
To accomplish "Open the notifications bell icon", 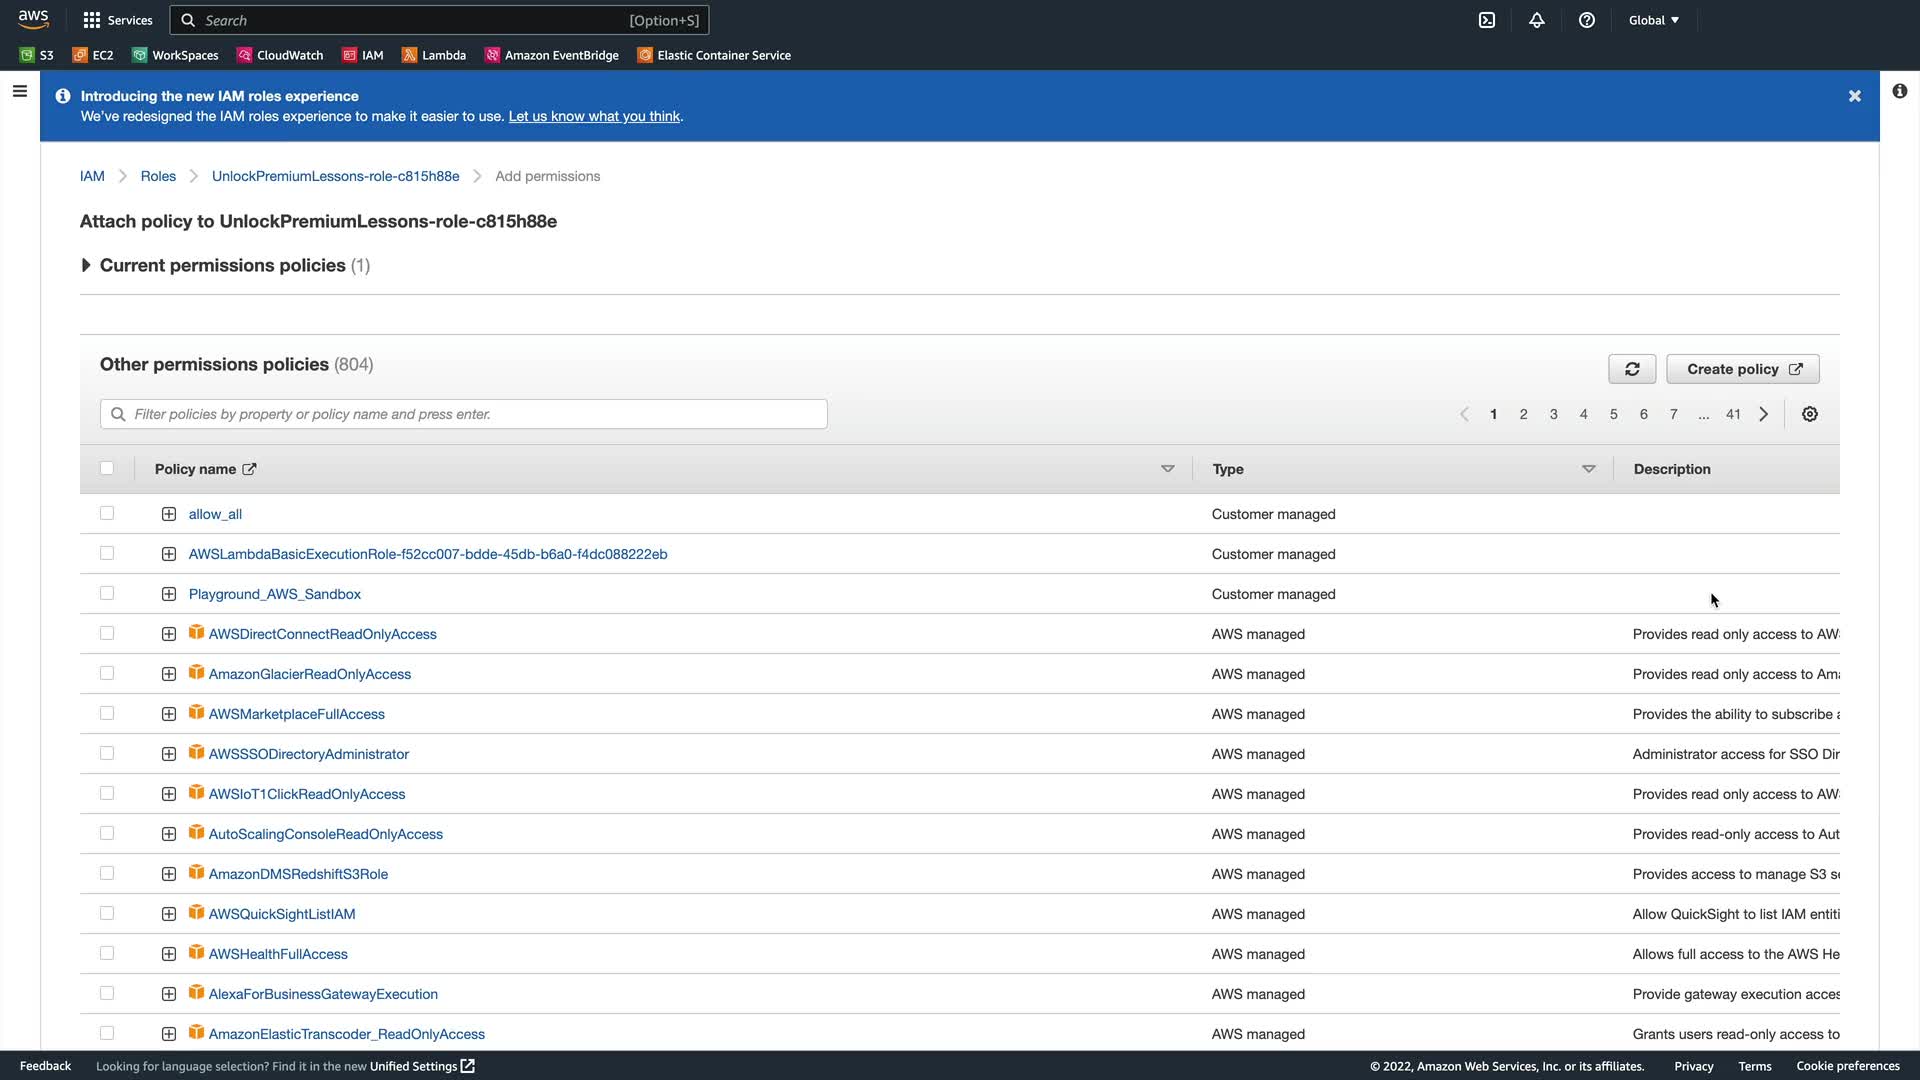I will pyautogui.click(x=1537, y=20).
